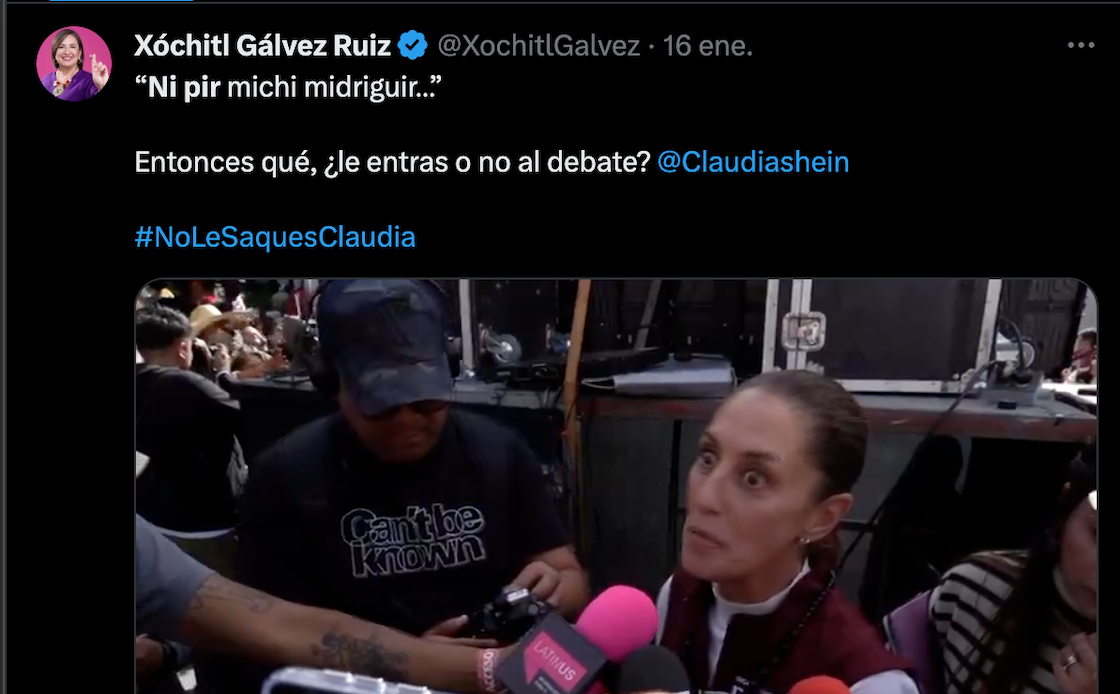Viewport: 1120px width, 694px height.
Task: Follow the @Claudiashein mention link
Action: click(x=753, y=162)
